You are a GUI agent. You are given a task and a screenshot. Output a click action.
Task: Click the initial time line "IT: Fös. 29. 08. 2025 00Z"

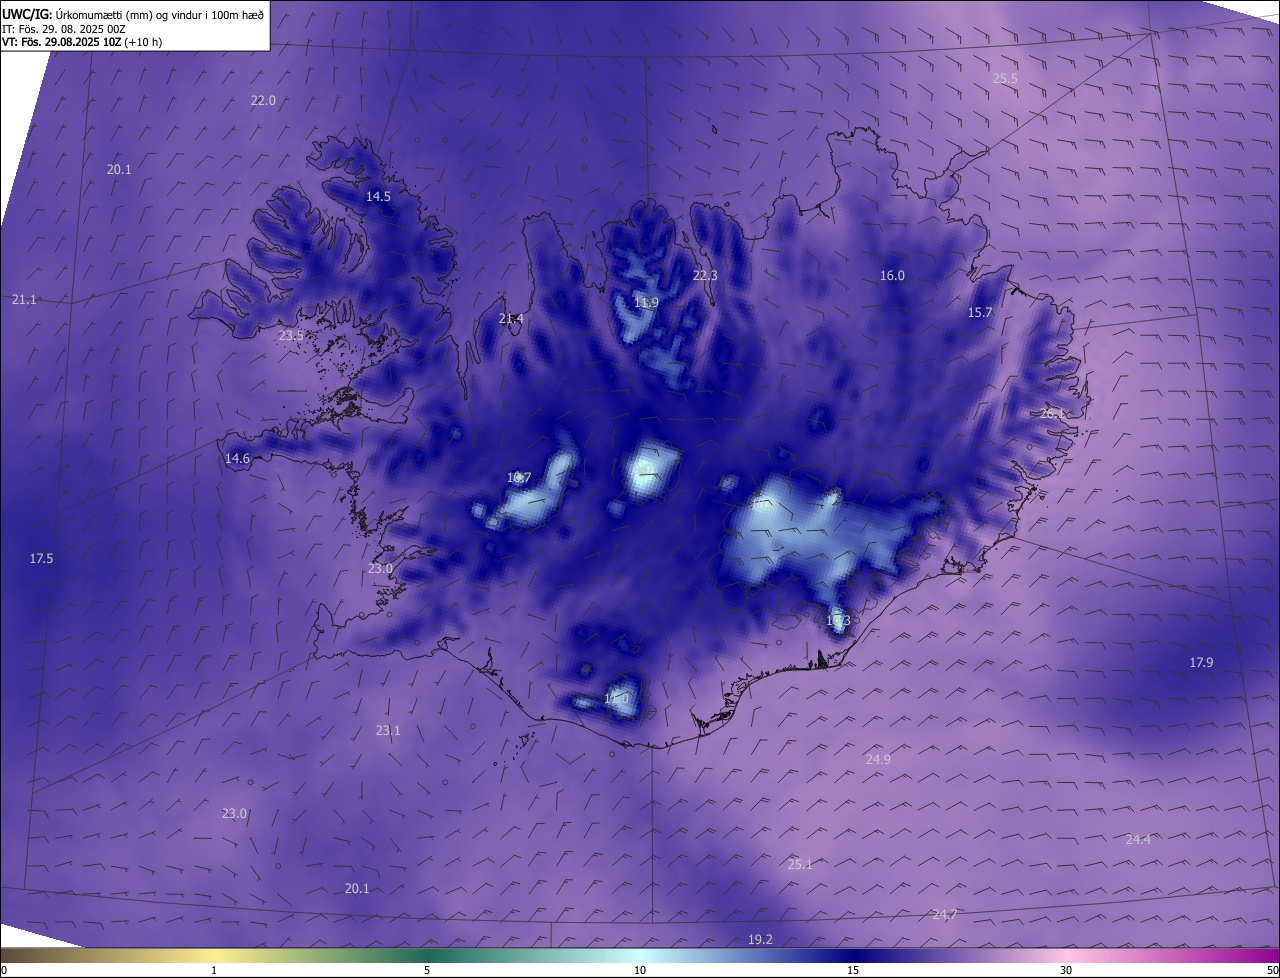(x=63, y=29)
